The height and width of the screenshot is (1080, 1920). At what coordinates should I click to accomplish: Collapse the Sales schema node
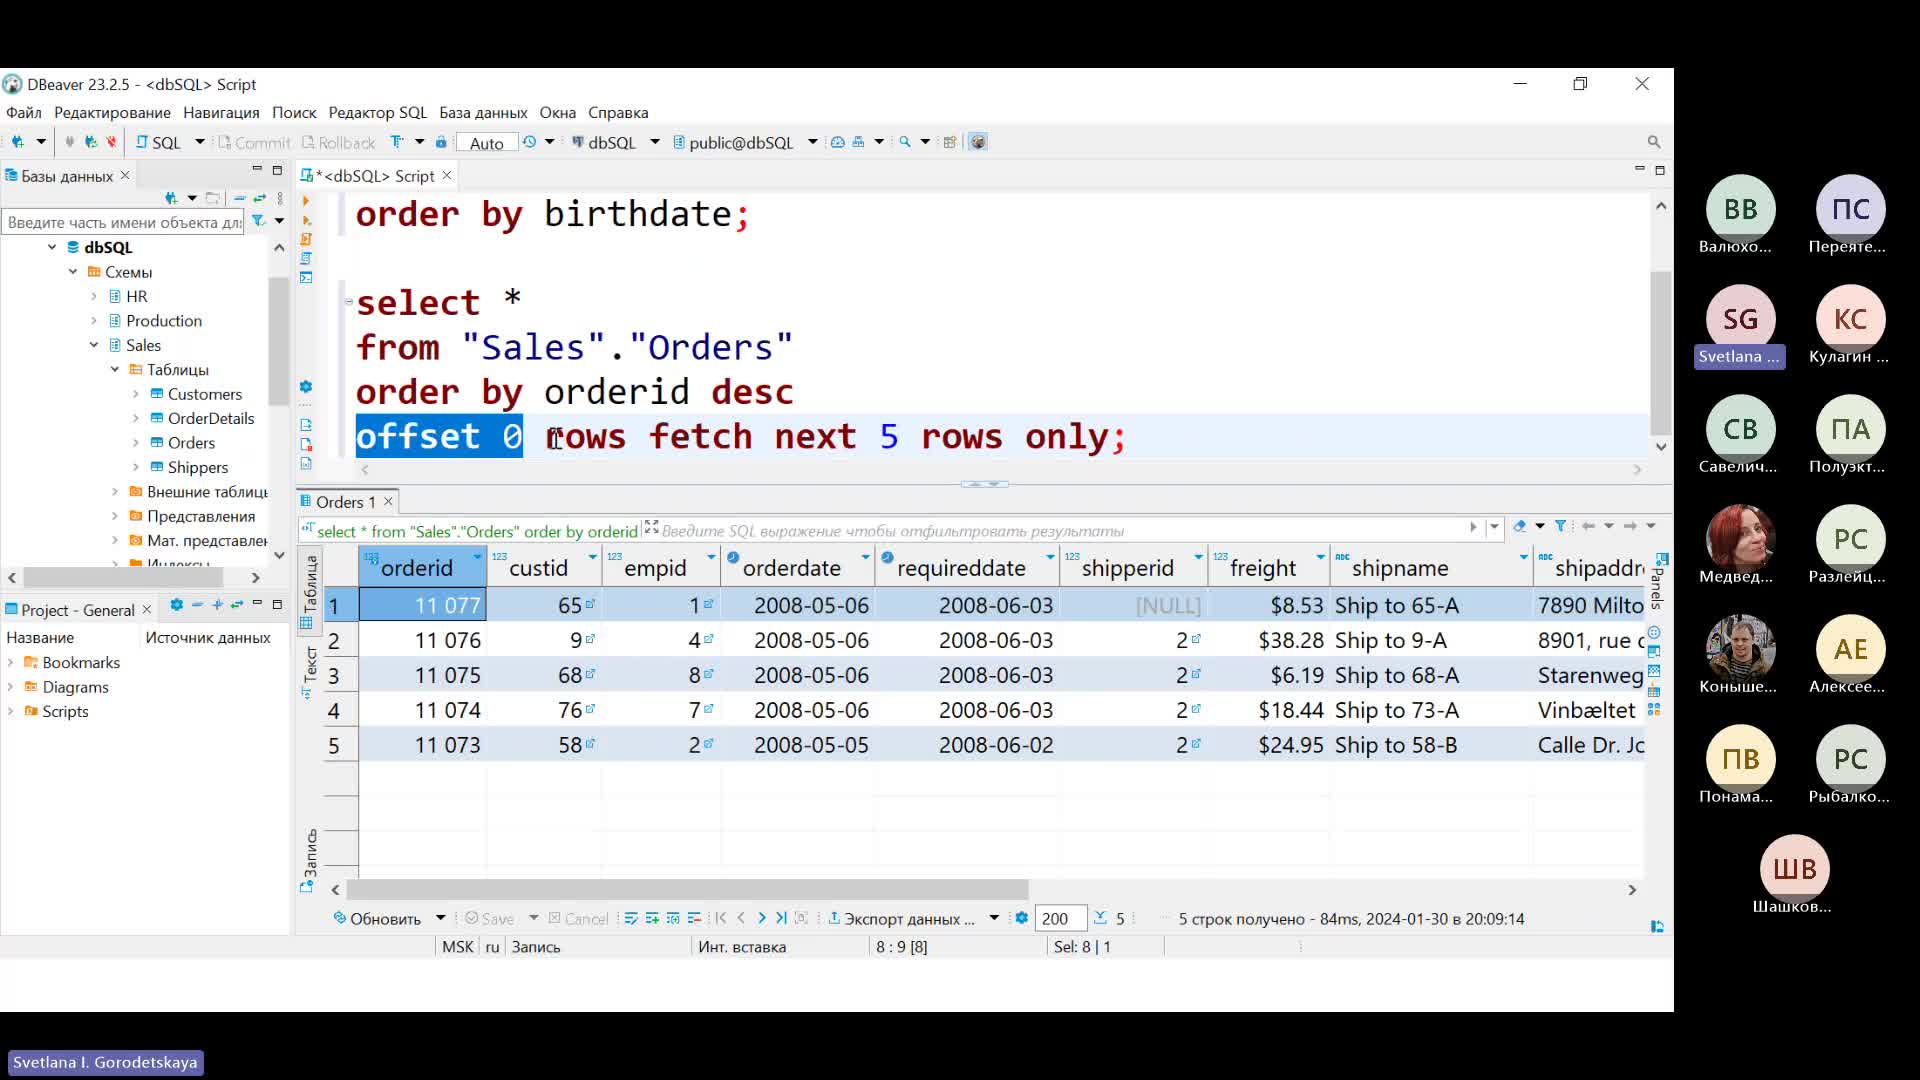click(94, 345)
